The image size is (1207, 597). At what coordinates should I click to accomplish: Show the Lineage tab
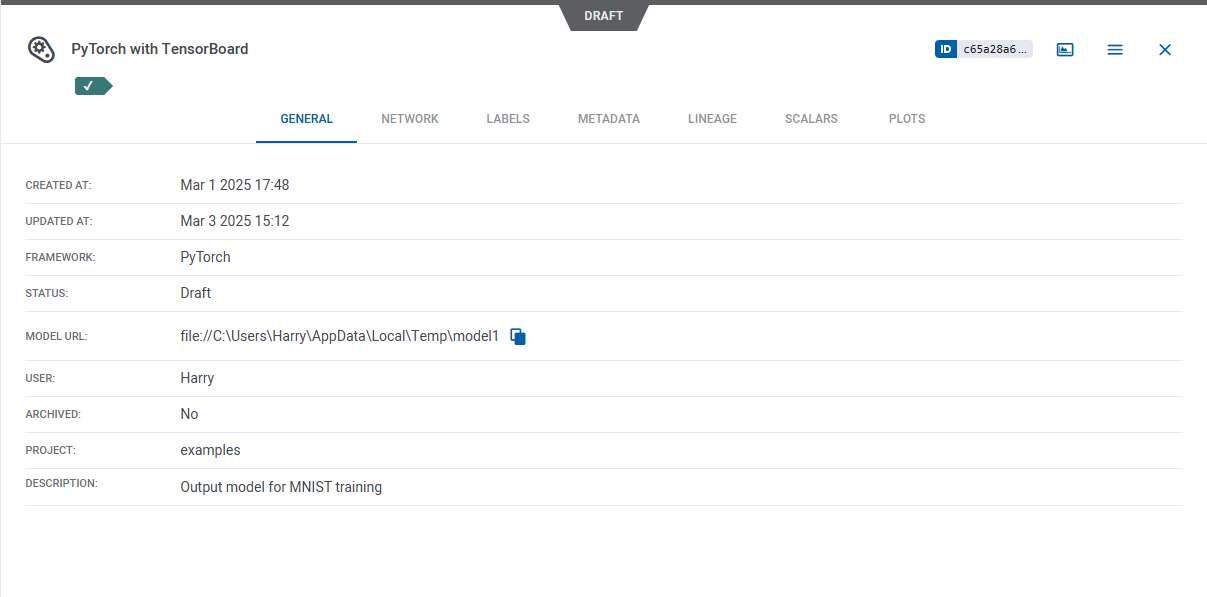click(712, 119)
